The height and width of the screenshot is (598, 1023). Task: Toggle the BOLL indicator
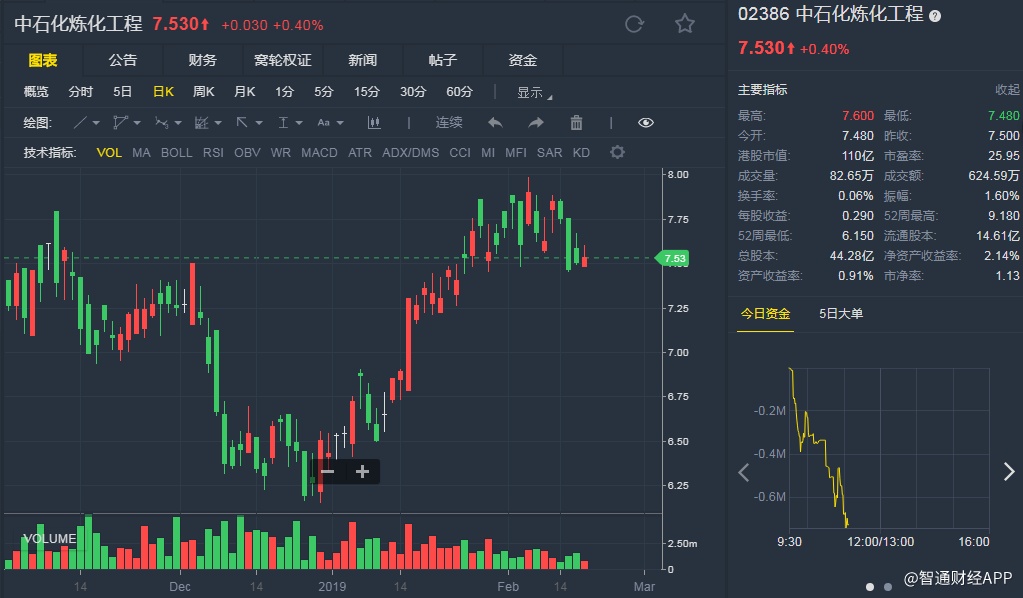point(176,153)
